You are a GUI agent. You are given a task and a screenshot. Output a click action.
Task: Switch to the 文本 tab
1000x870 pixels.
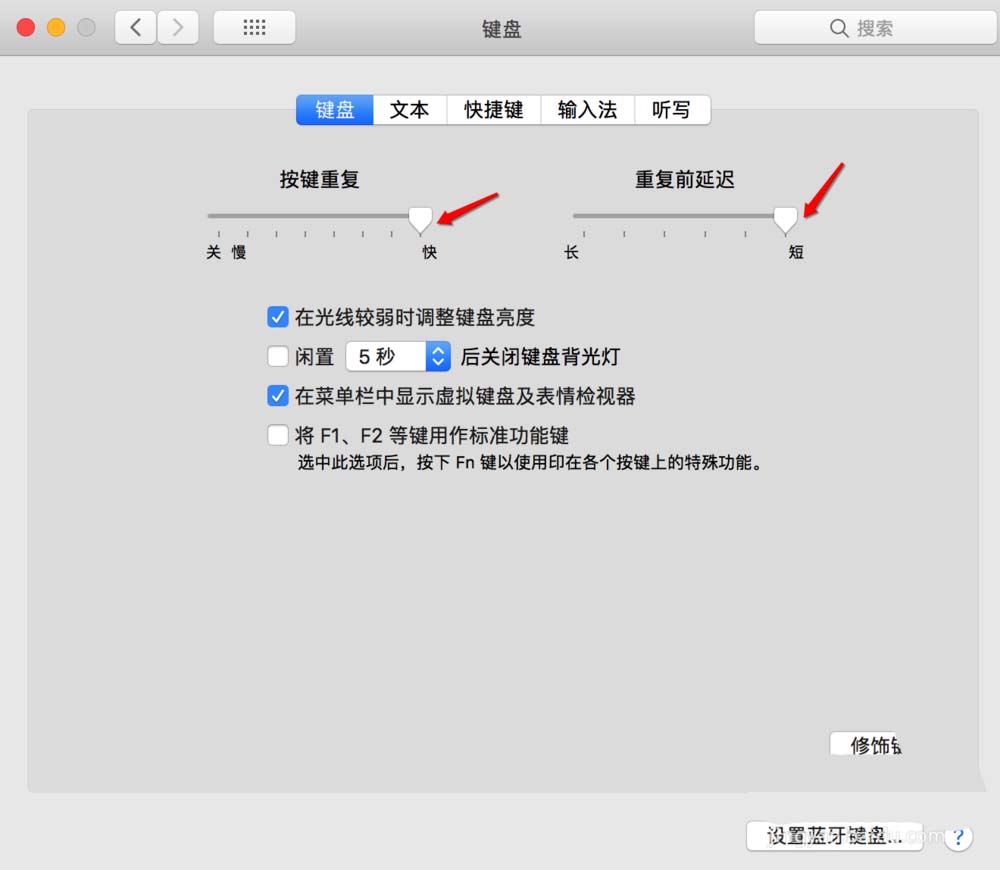click(409, 110)
